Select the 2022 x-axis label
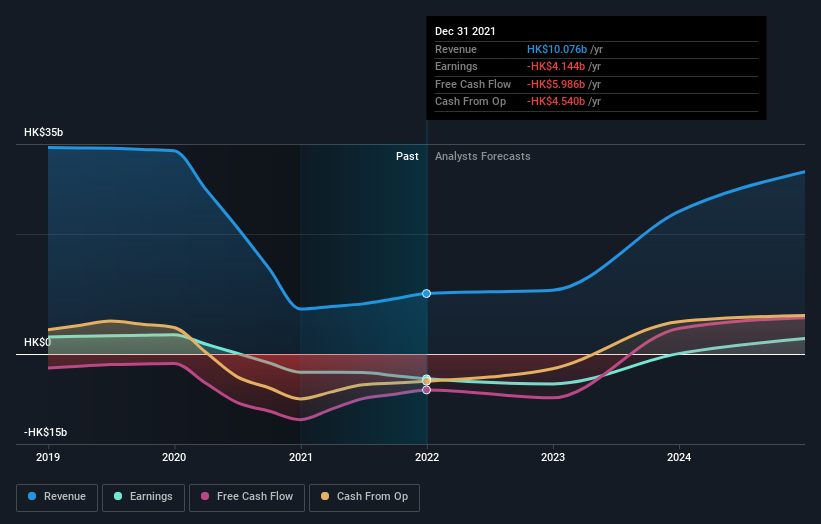 point(427,458)
